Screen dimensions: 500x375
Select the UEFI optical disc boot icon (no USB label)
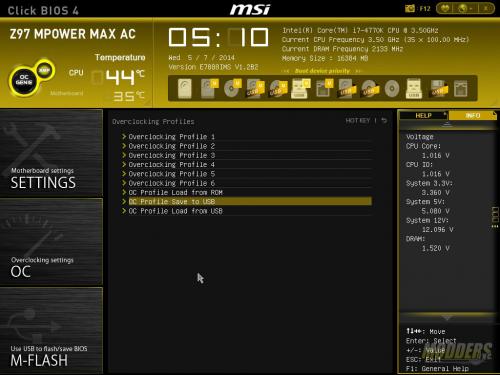coord(232,89)
